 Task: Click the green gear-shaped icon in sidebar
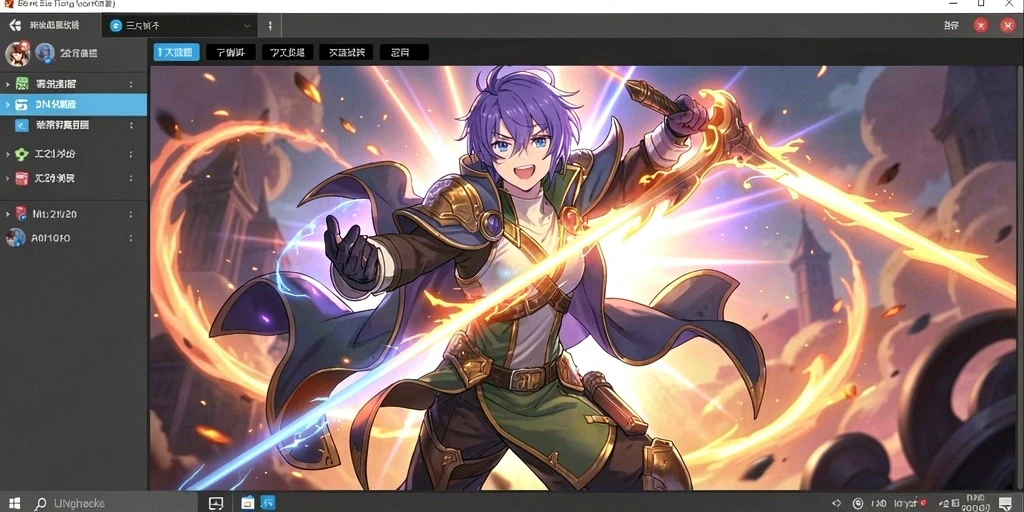pyautogui.click(x=22, y=154)
